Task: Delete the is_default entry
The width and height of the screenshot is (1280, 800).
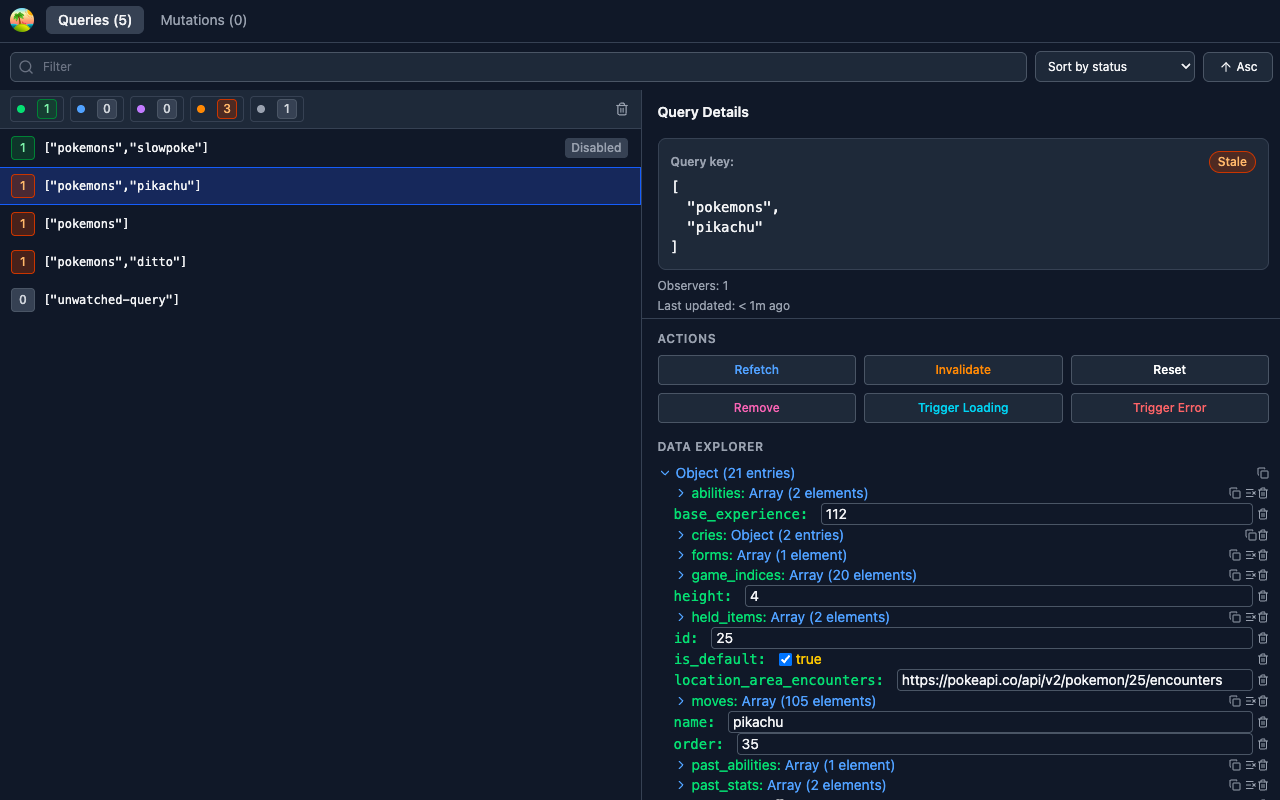Action: [x=1263, y=659]
